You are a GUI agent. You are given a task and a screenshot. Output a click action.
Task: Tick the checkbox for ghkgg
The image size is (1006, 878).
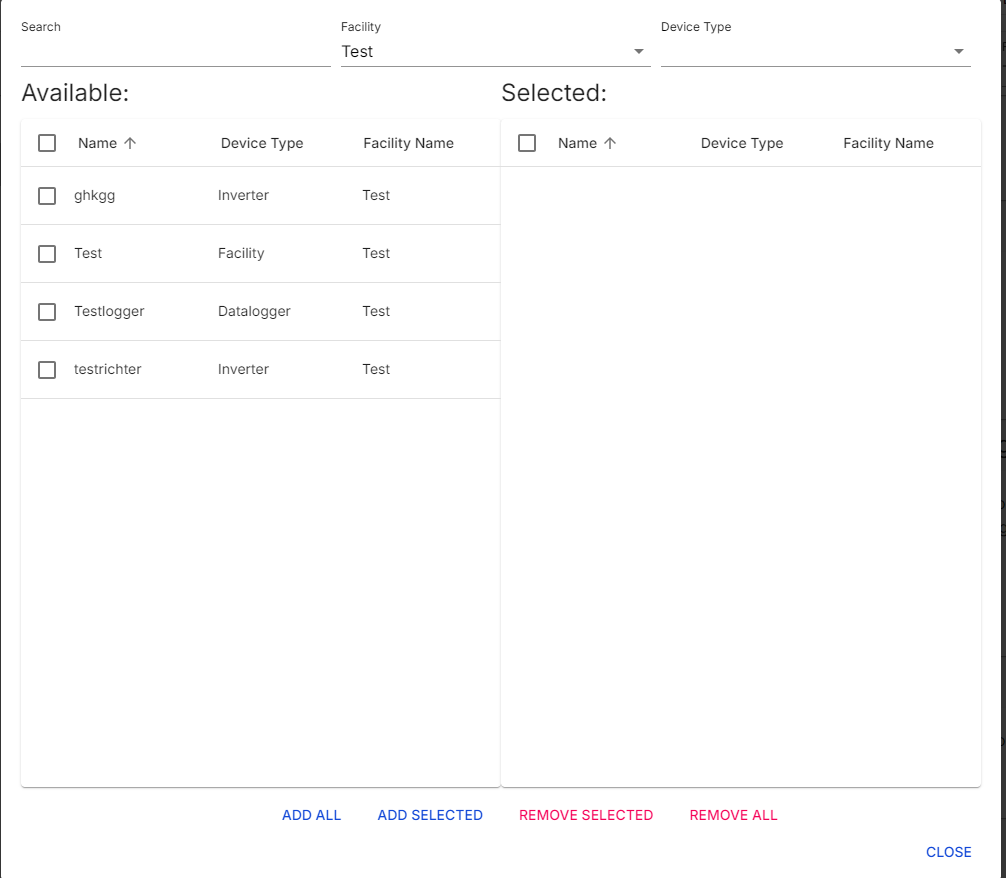(x=47, y=196)
